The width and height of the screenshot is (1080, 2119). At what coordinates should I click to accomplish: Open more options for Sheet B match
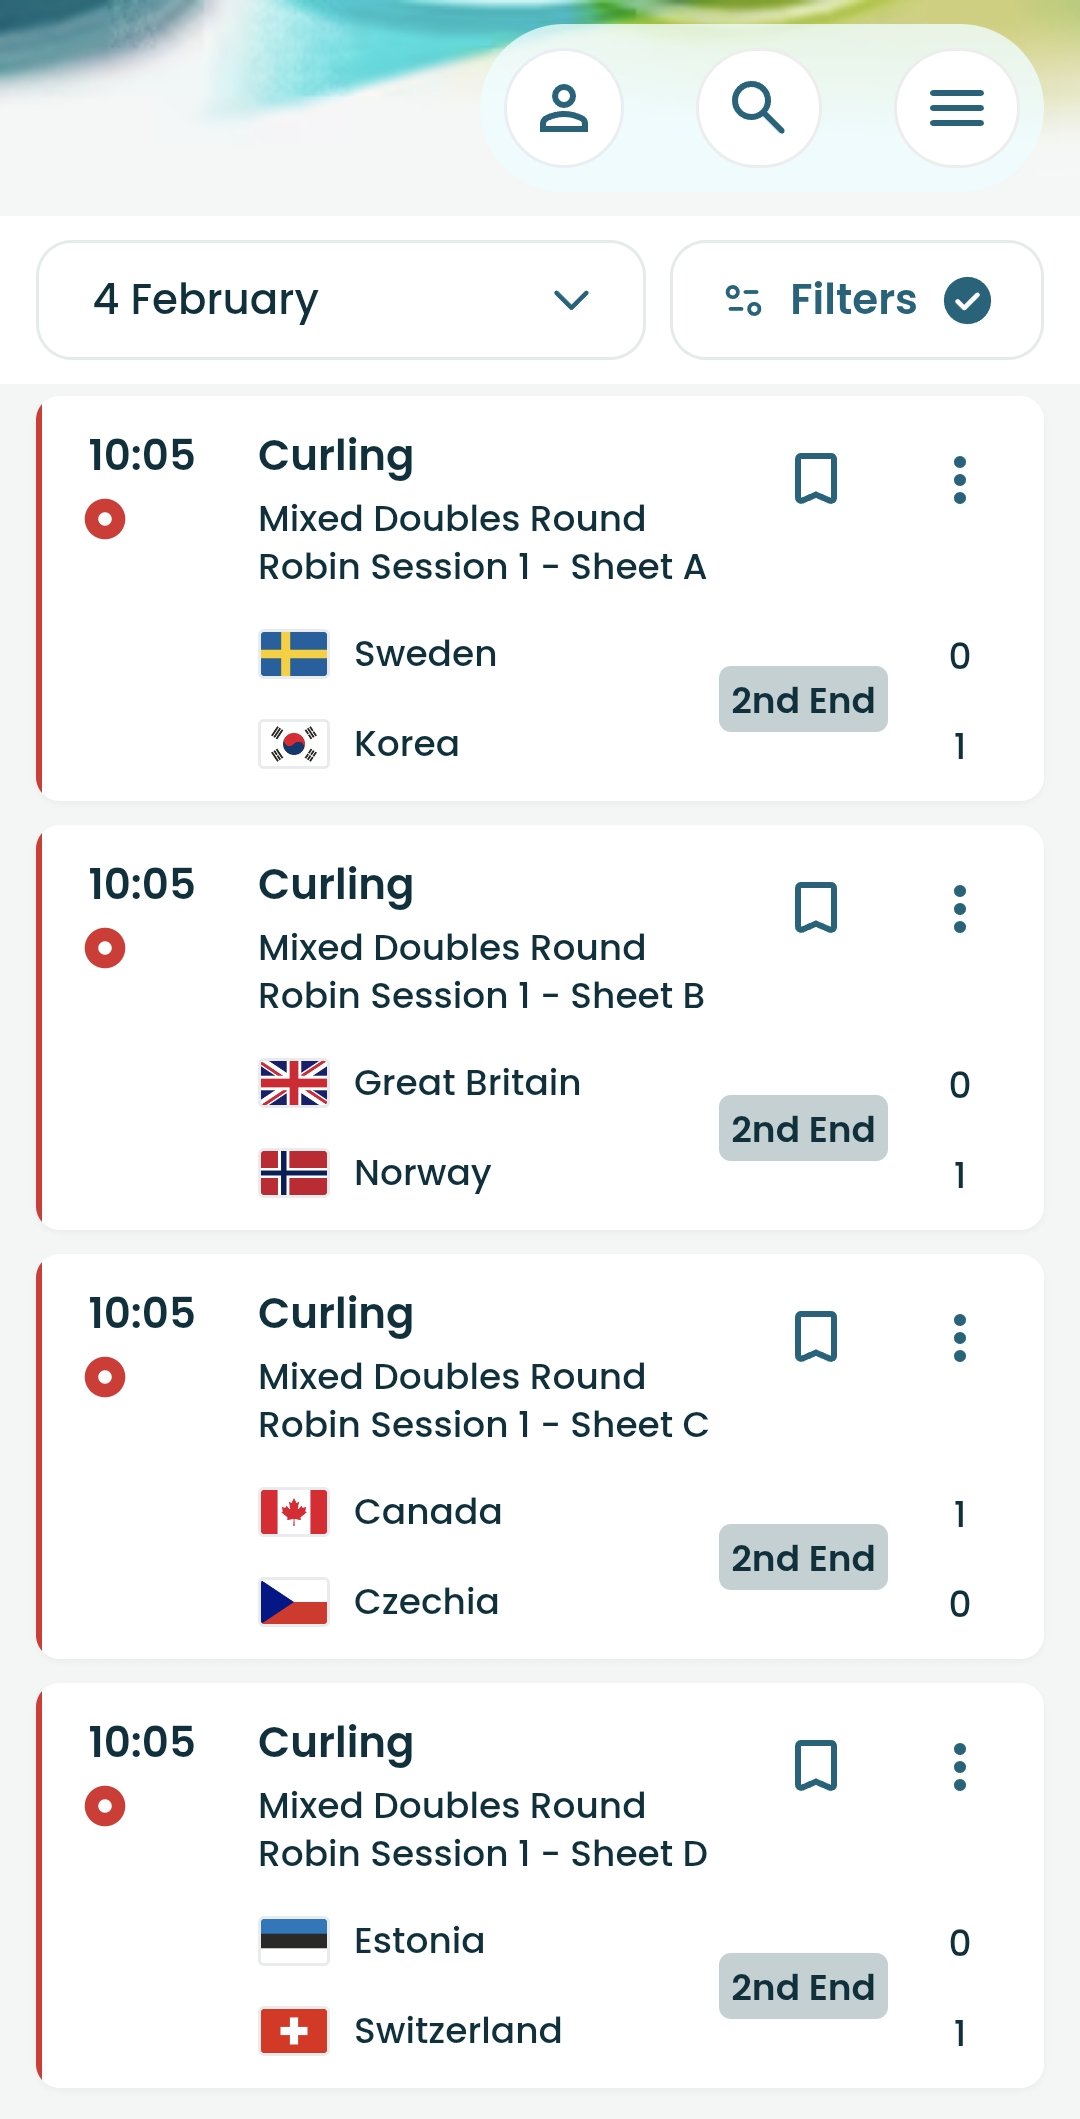coord(960,909)
